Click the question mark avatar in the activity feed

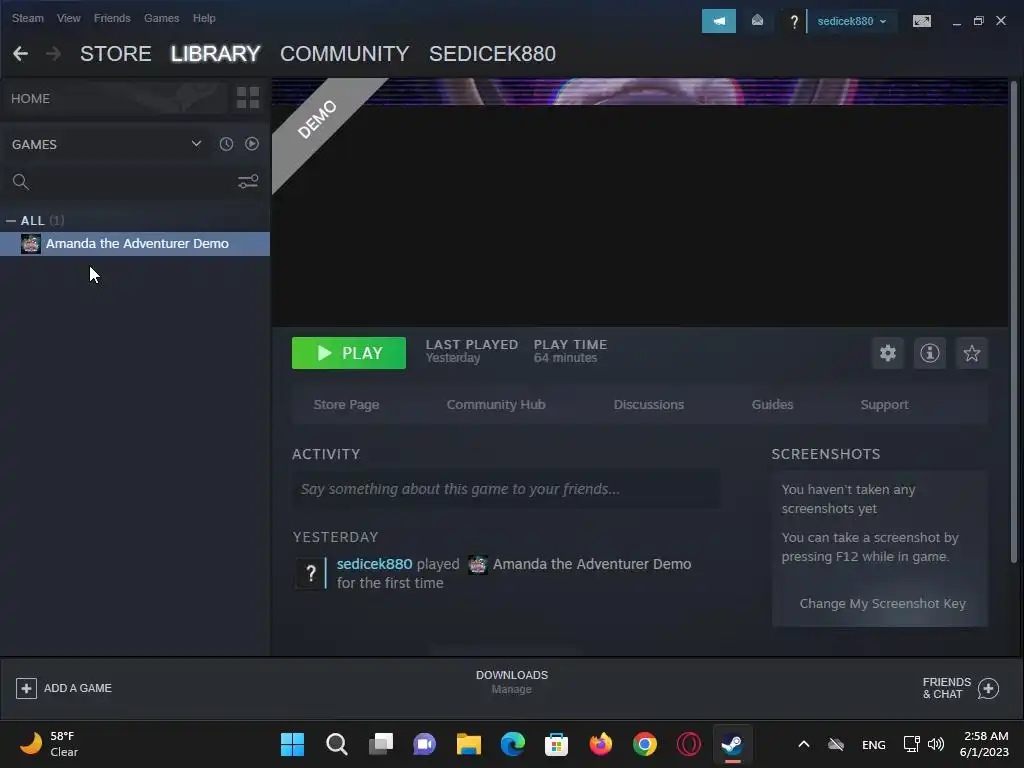(x=311, y=573)
